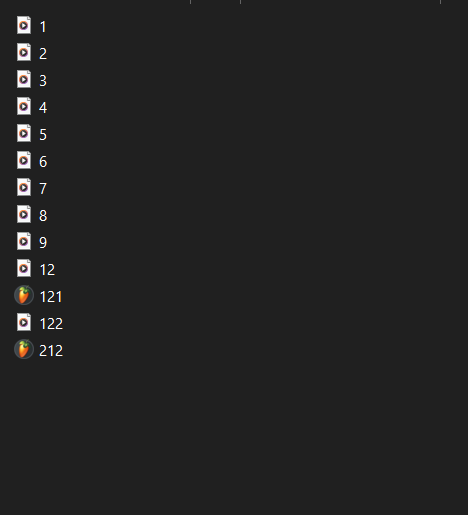Select the media icon beside file 122
This screenshot has width=468, height=515.
pos(24,322)
